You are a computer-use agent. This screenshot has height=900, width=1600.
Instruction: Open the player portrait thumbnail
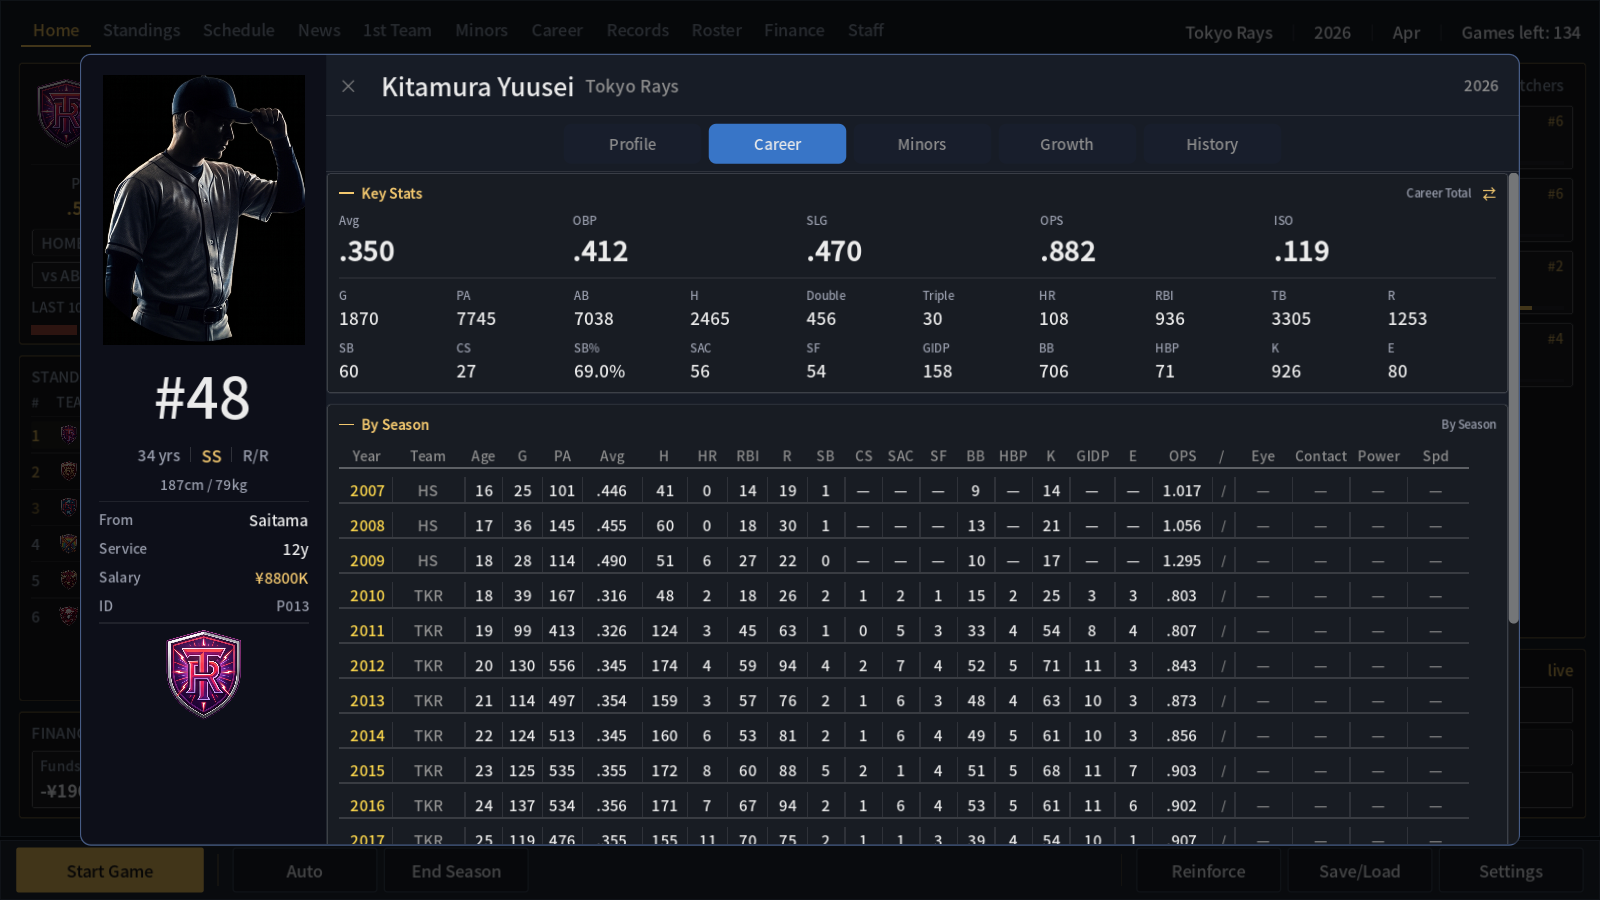[204, 210]
